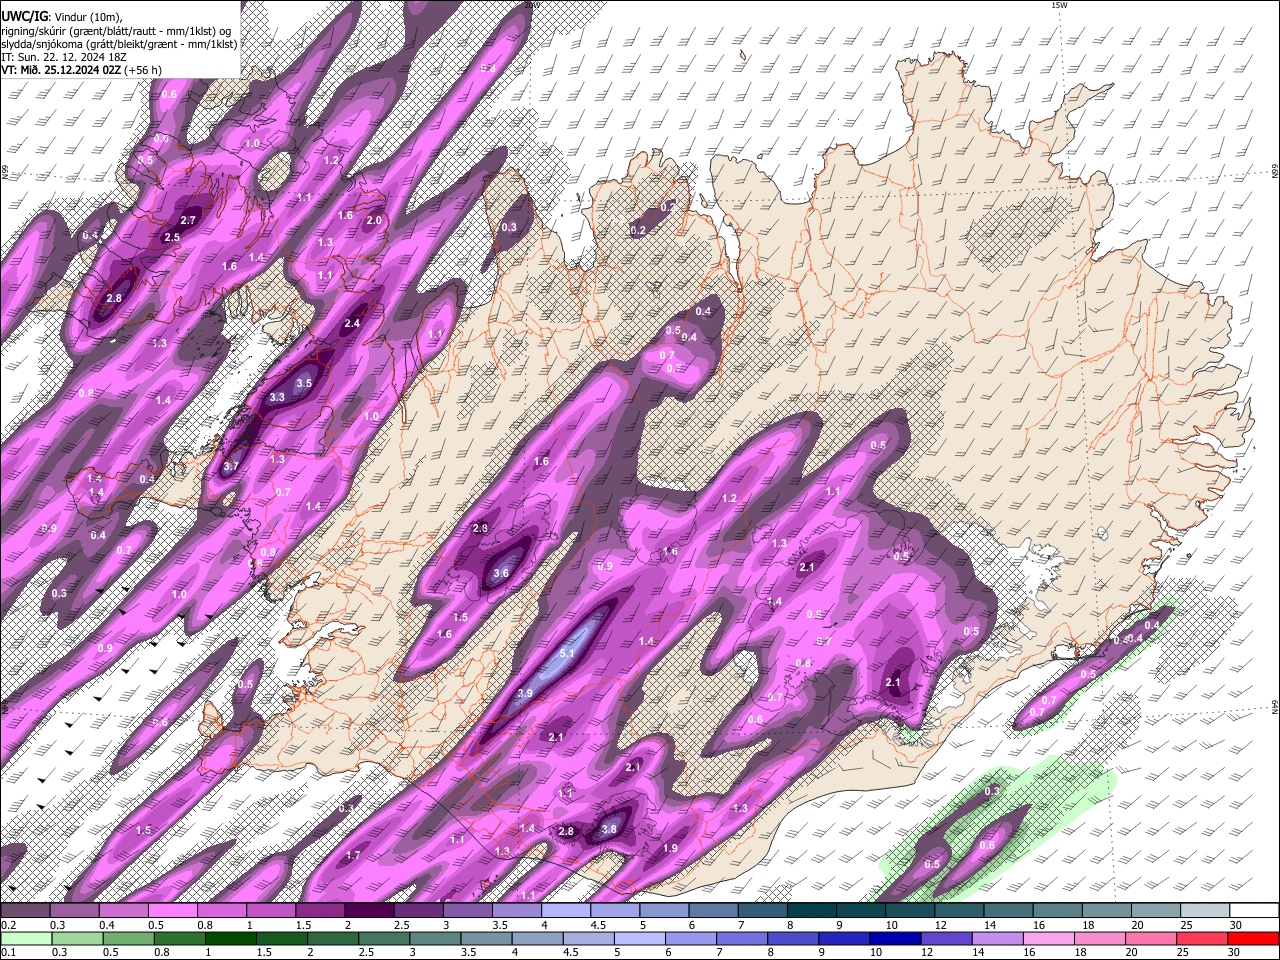Click the darkest green 1 swatch in bottom legend row
1280x960 pixels.
[230, 938]
